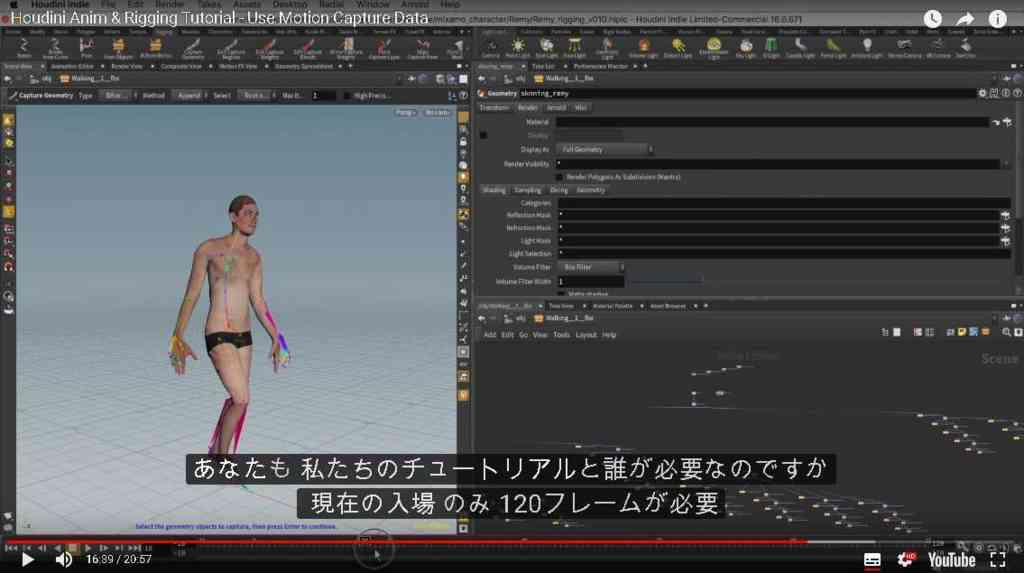
Task: Select the Sky Light shelf tool
Action: pyautogui.click(x=746, y=47)
